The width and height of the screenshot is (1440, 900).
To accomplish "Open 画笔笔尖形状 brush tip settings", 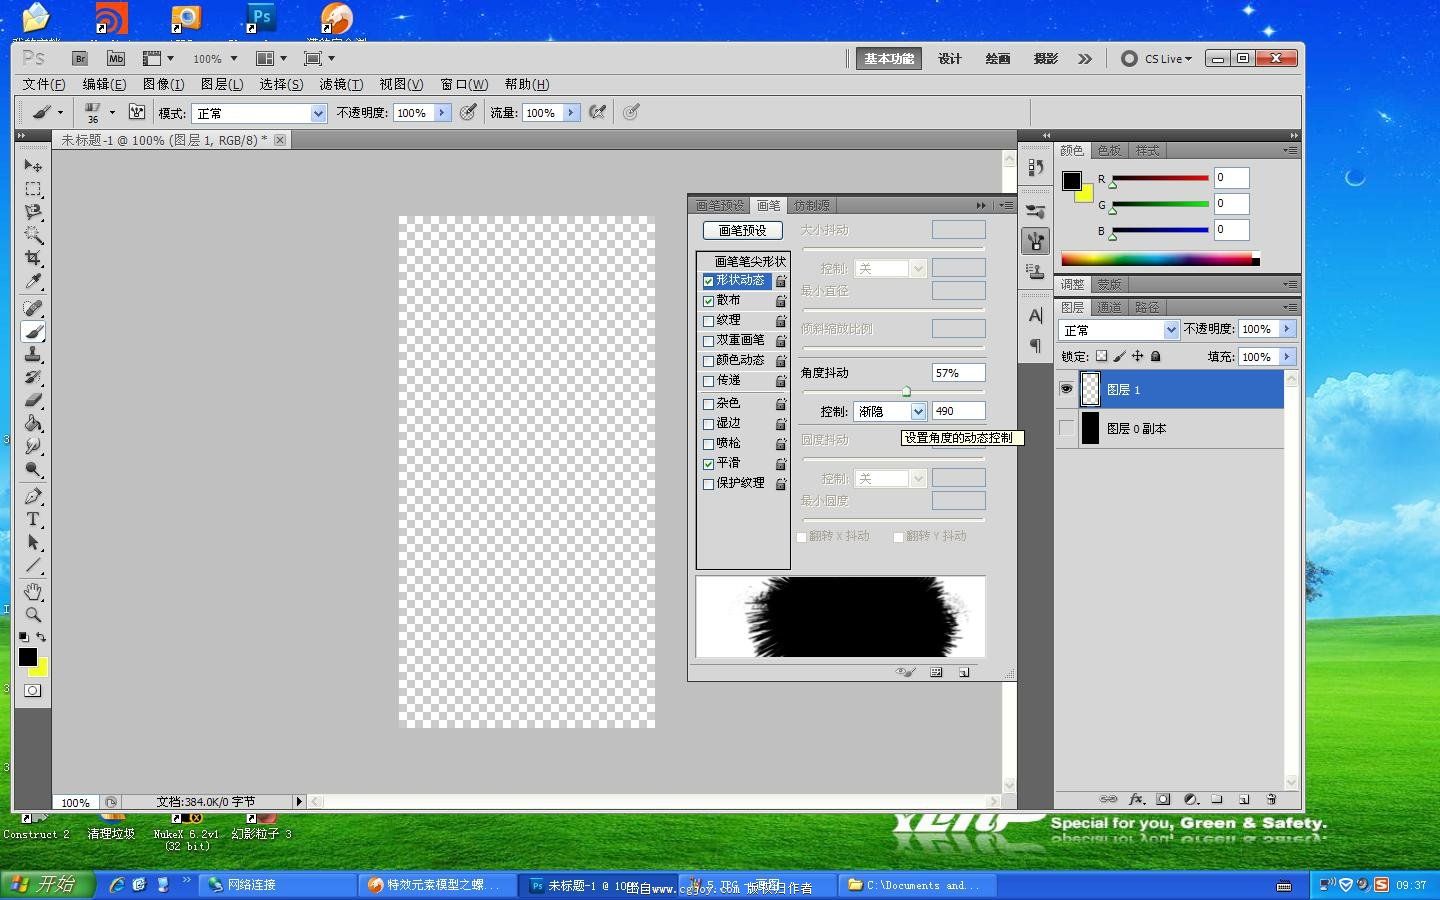I will coord(750,261).
